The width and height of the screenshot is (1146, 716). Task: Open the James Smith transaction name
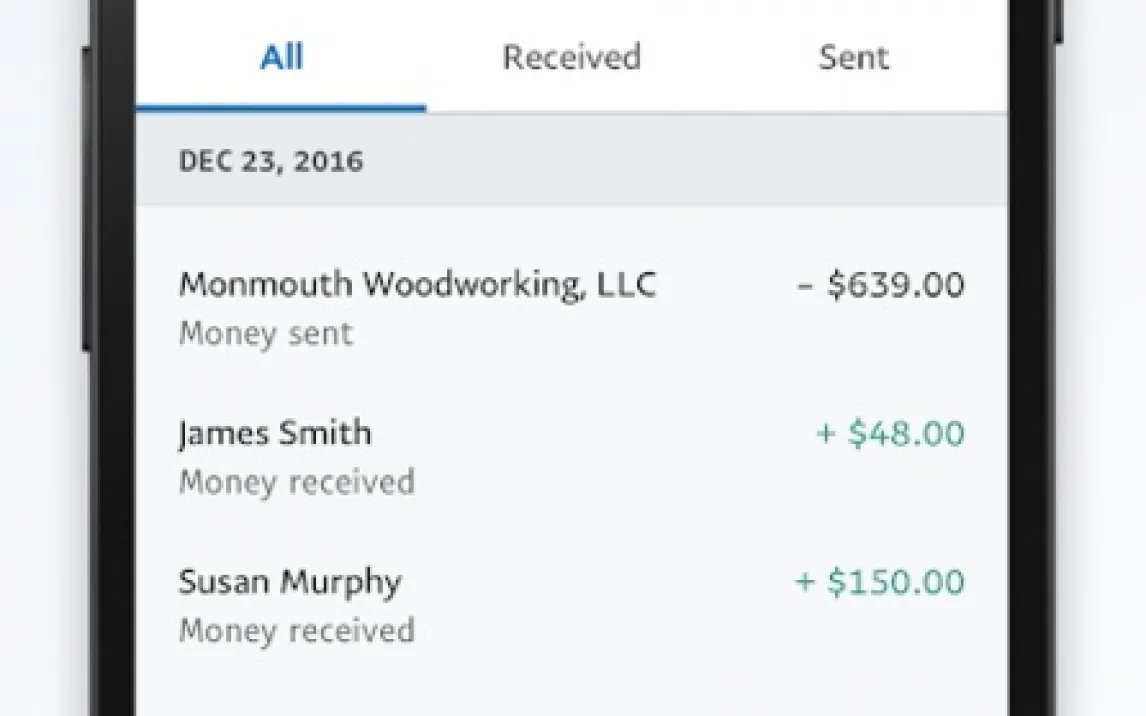(x=275, y=434)
